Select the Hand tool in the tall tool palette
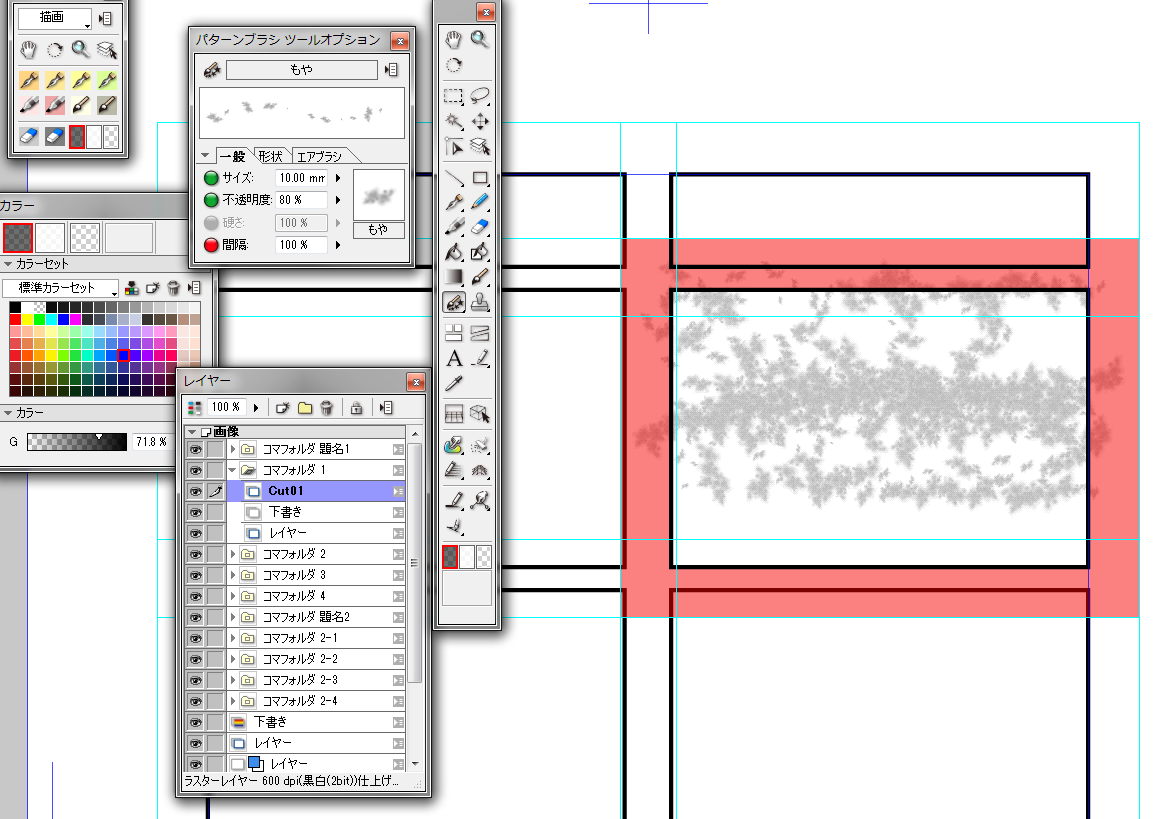The width and height of the screenshot is (1161, 819). point(453,39)
